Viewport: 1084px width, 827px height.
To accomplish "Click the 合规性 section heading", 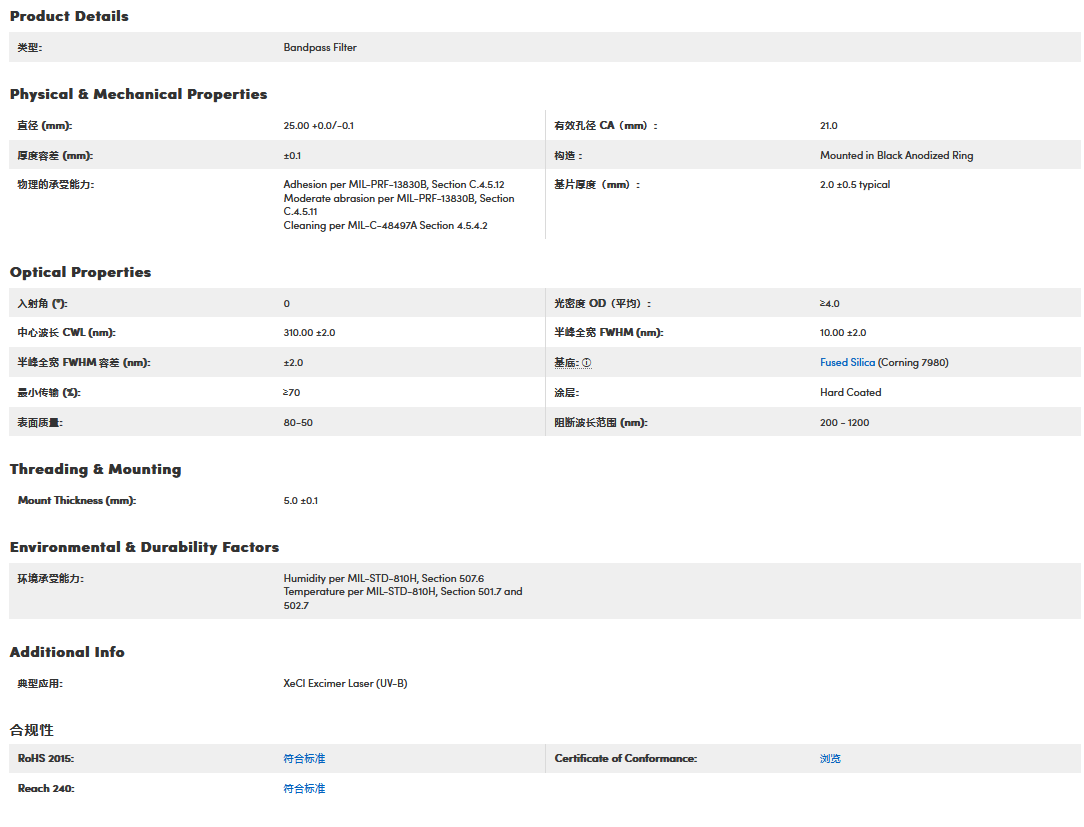I will 31,730.
